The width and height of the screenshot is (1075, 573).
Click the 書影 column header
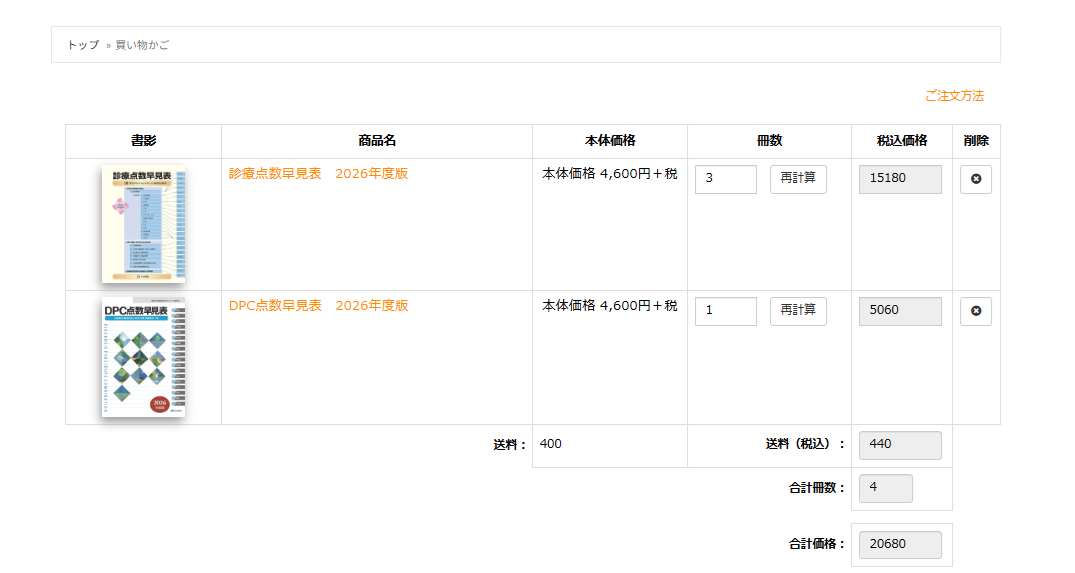pos(143,141)
